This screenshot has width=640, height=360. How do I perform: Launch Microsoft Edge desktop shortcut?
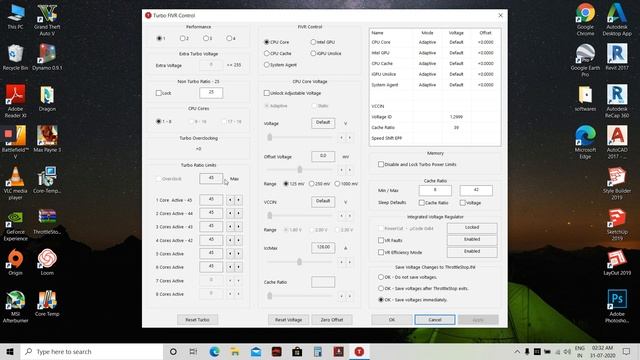(x=585, y=142)
